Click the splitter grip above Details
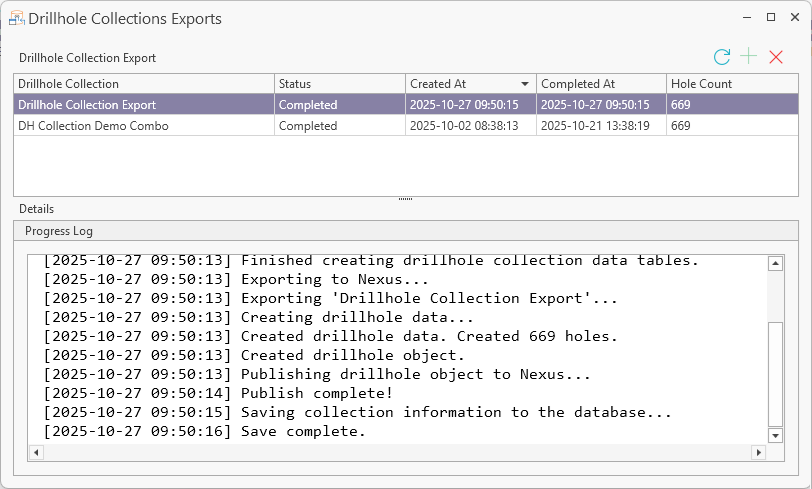The width and height of the screenshot is (812, 489). click(x=405, y=199)
